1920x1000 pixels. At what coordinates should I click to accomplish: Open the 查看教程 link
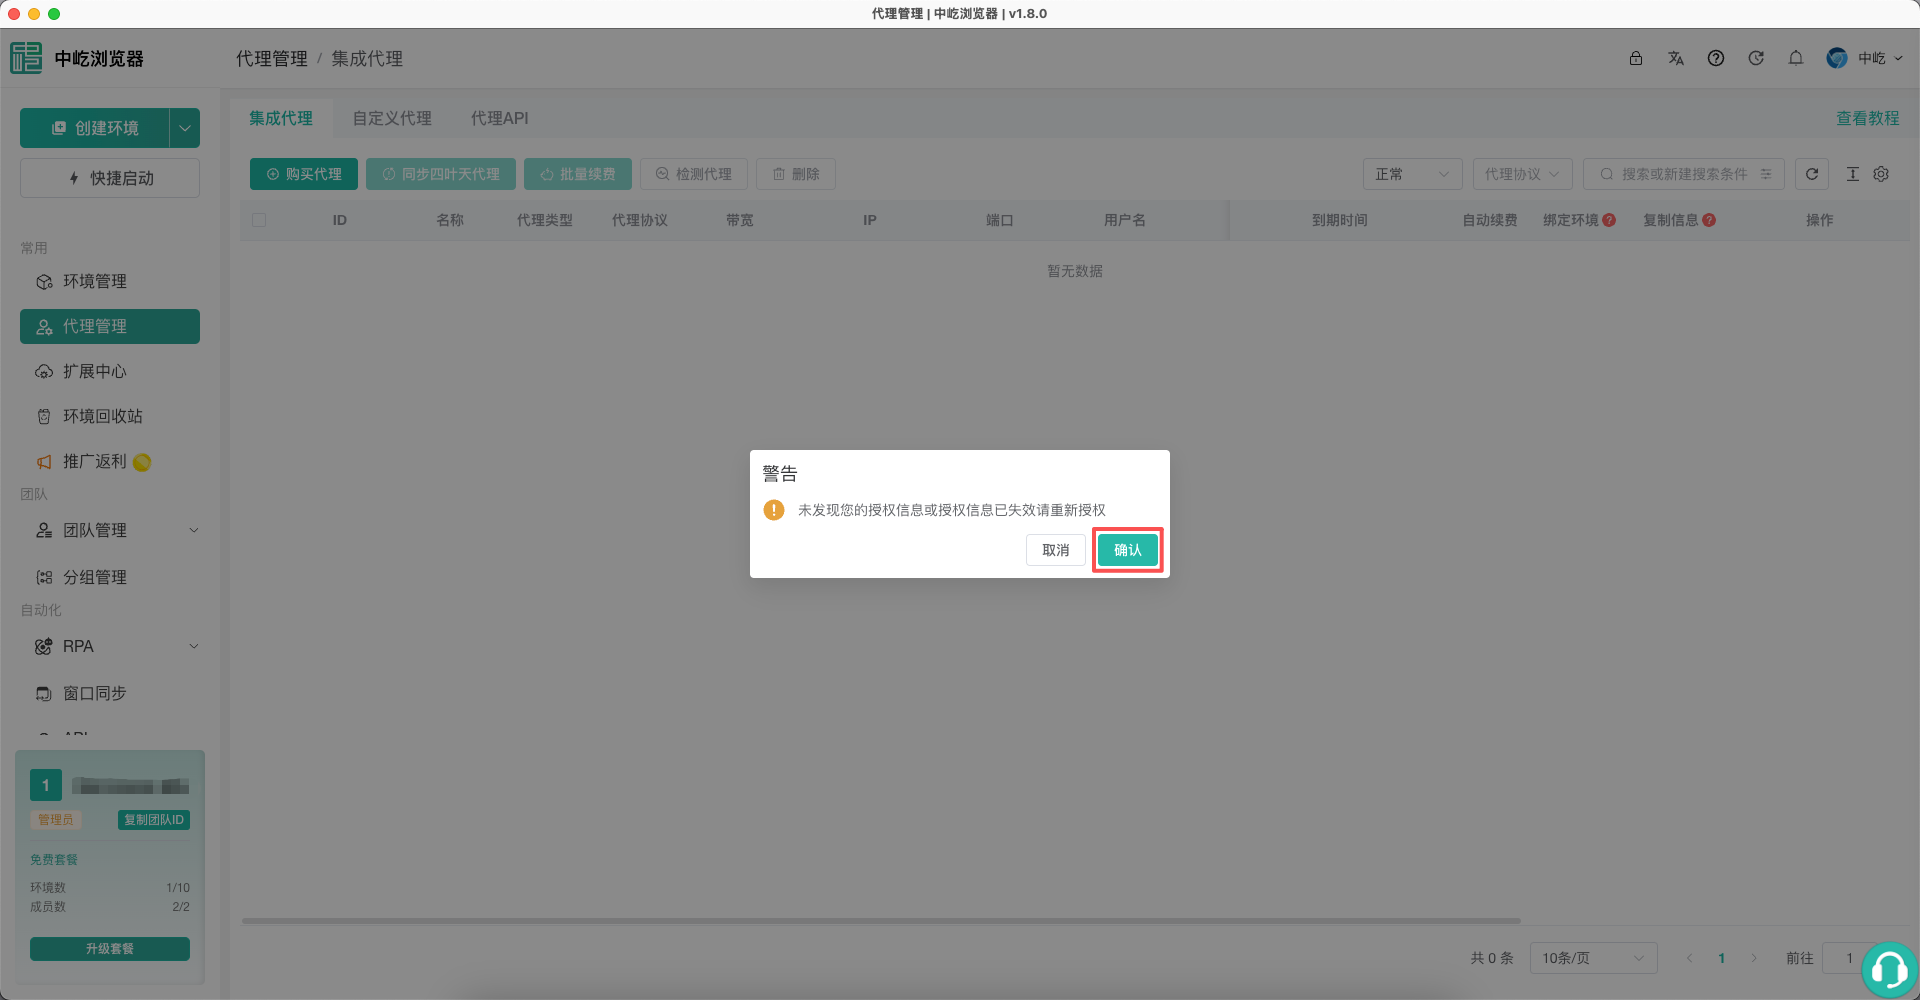[1867, 118]
